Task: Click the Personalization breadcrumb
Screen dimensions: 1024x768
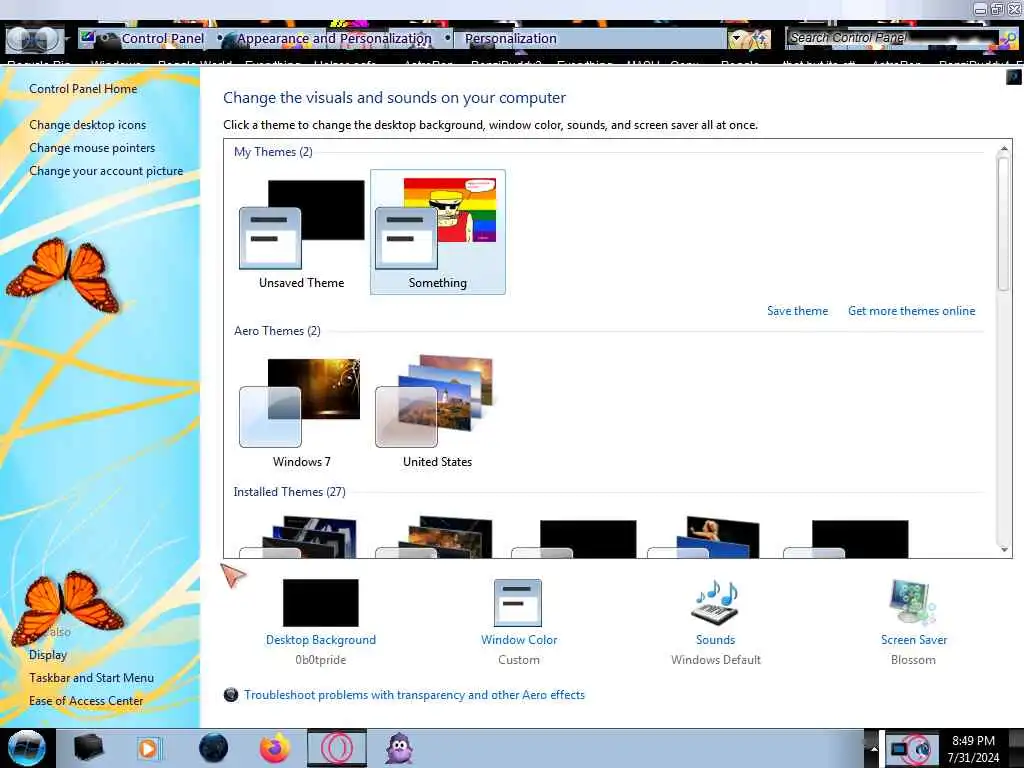Action: [x=511, y=39]
